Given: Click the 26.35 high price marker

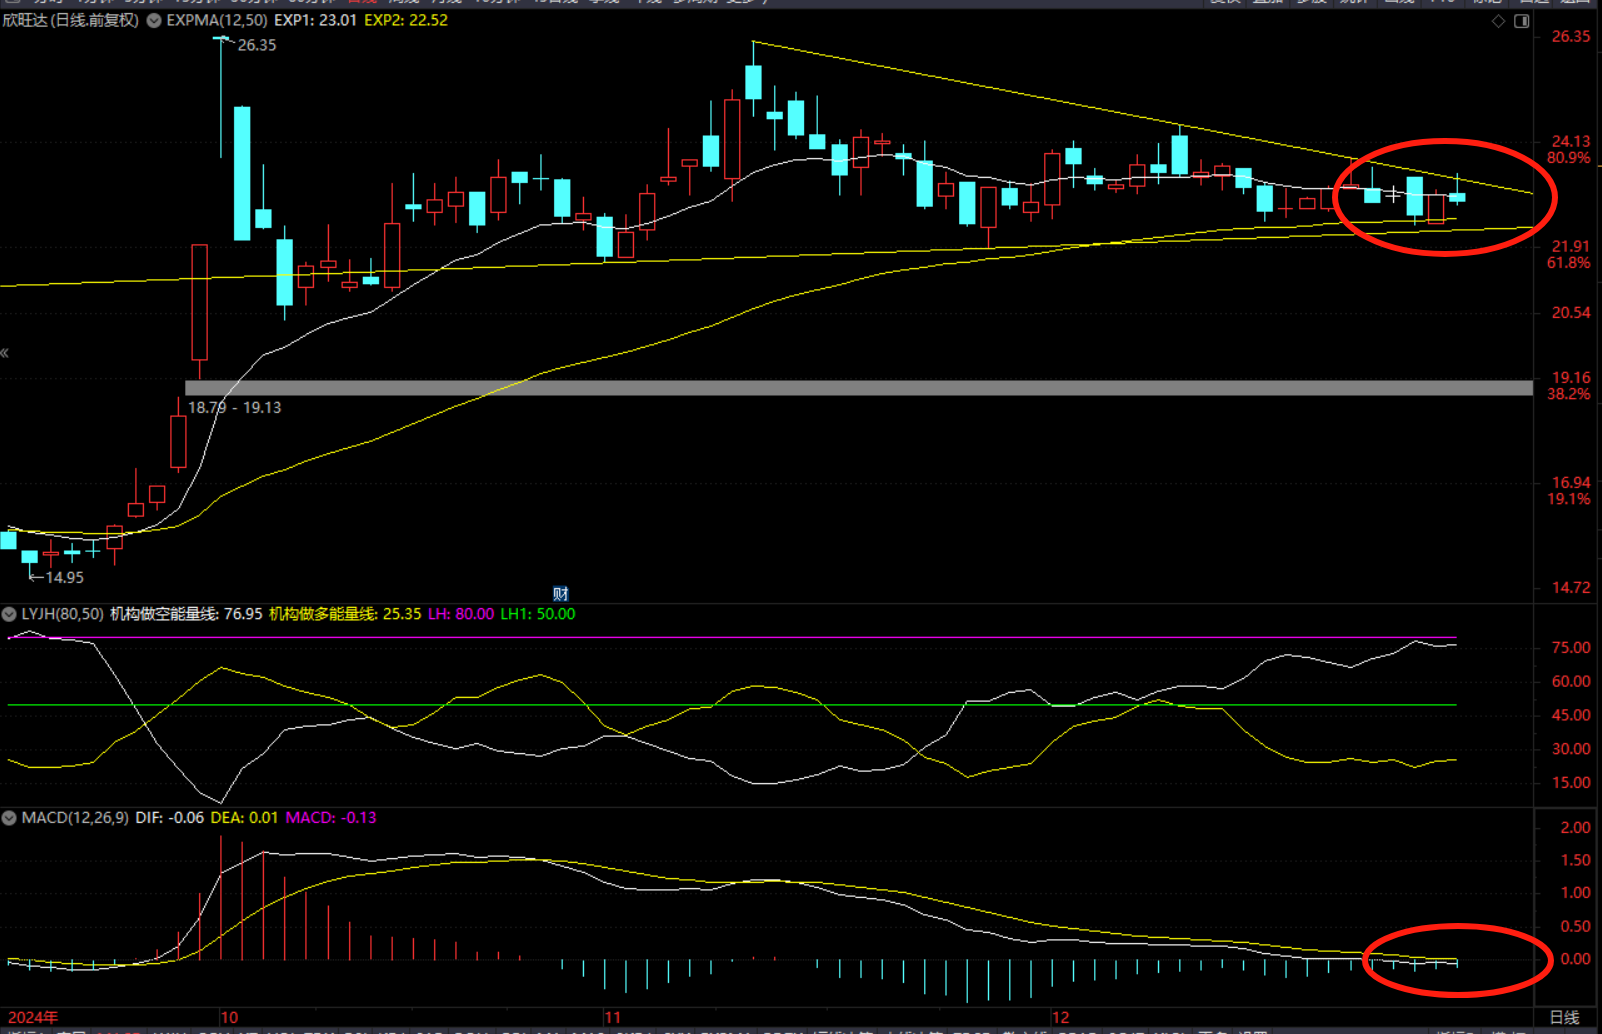Looking at the screenshot, I should click(x=256, y=45).
